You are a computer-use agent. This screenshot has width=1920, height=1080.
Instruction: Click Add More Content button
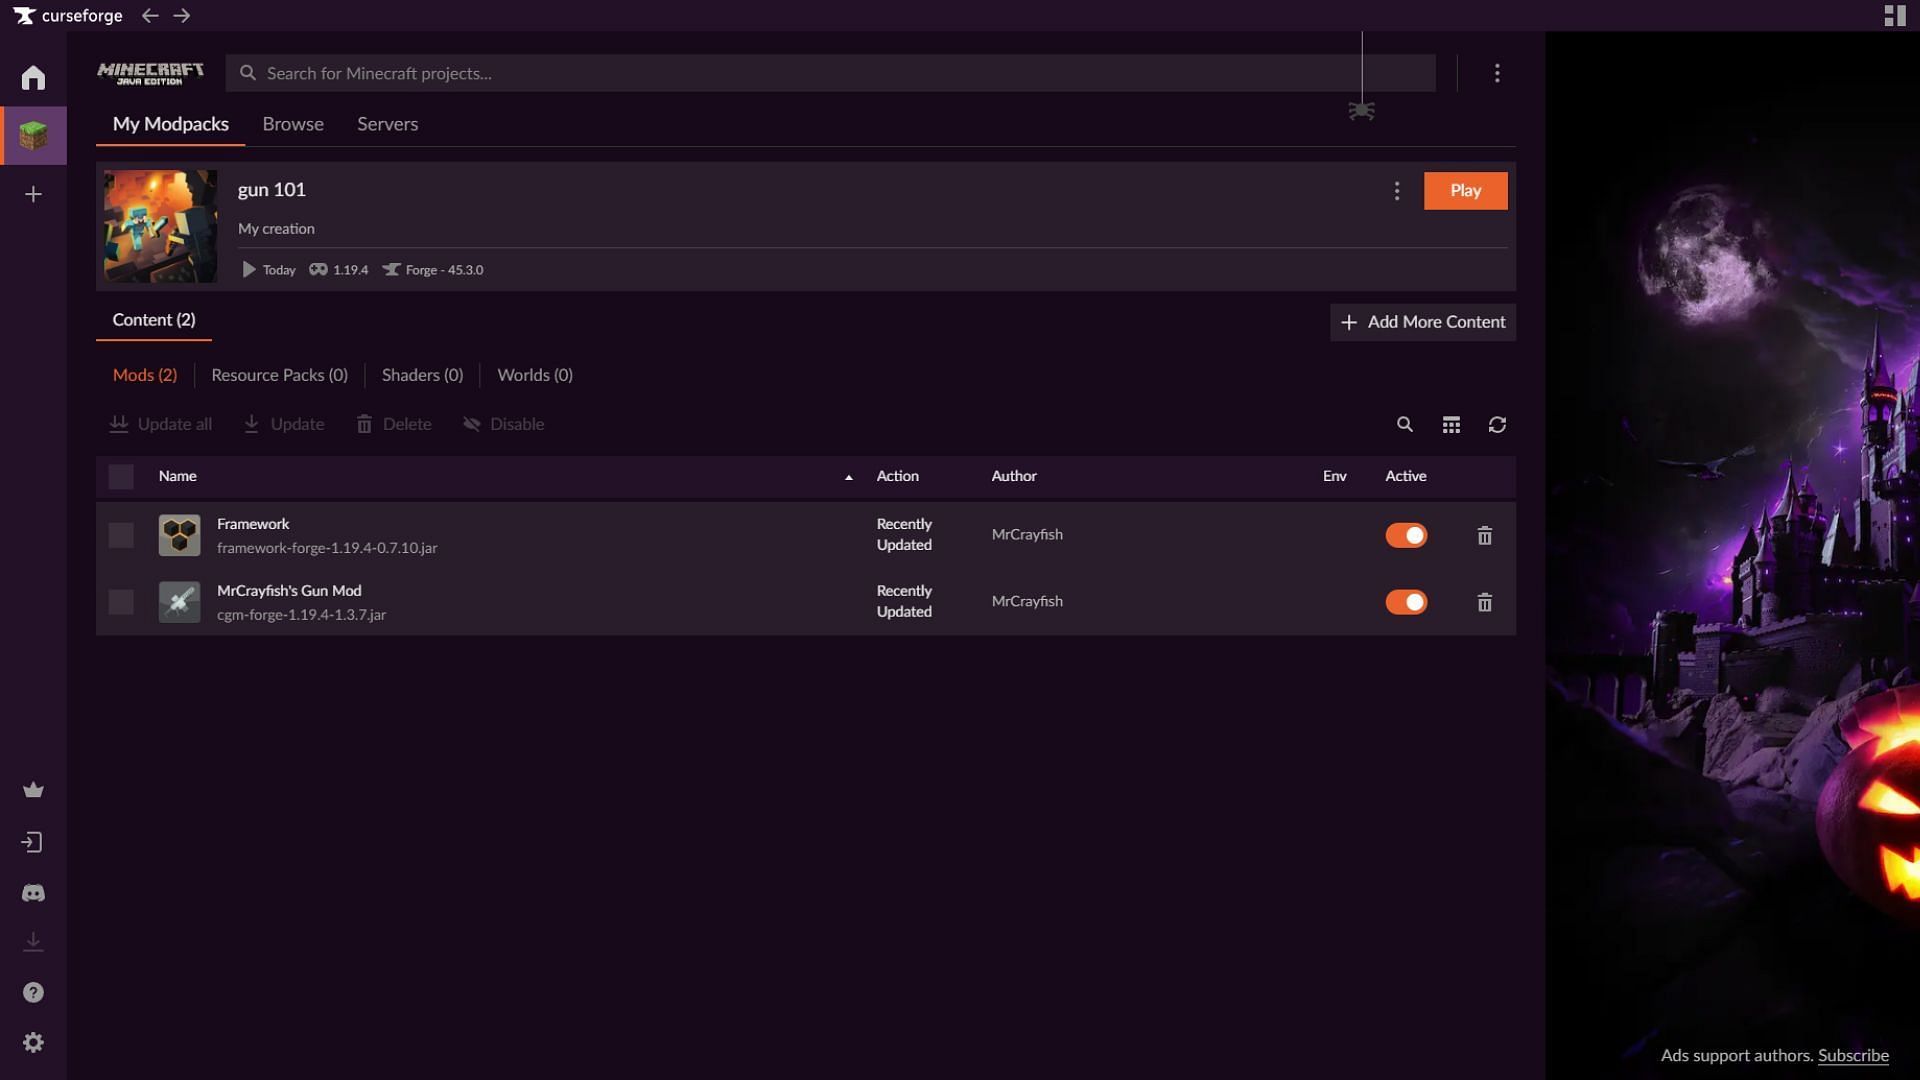coord(1423,322)
